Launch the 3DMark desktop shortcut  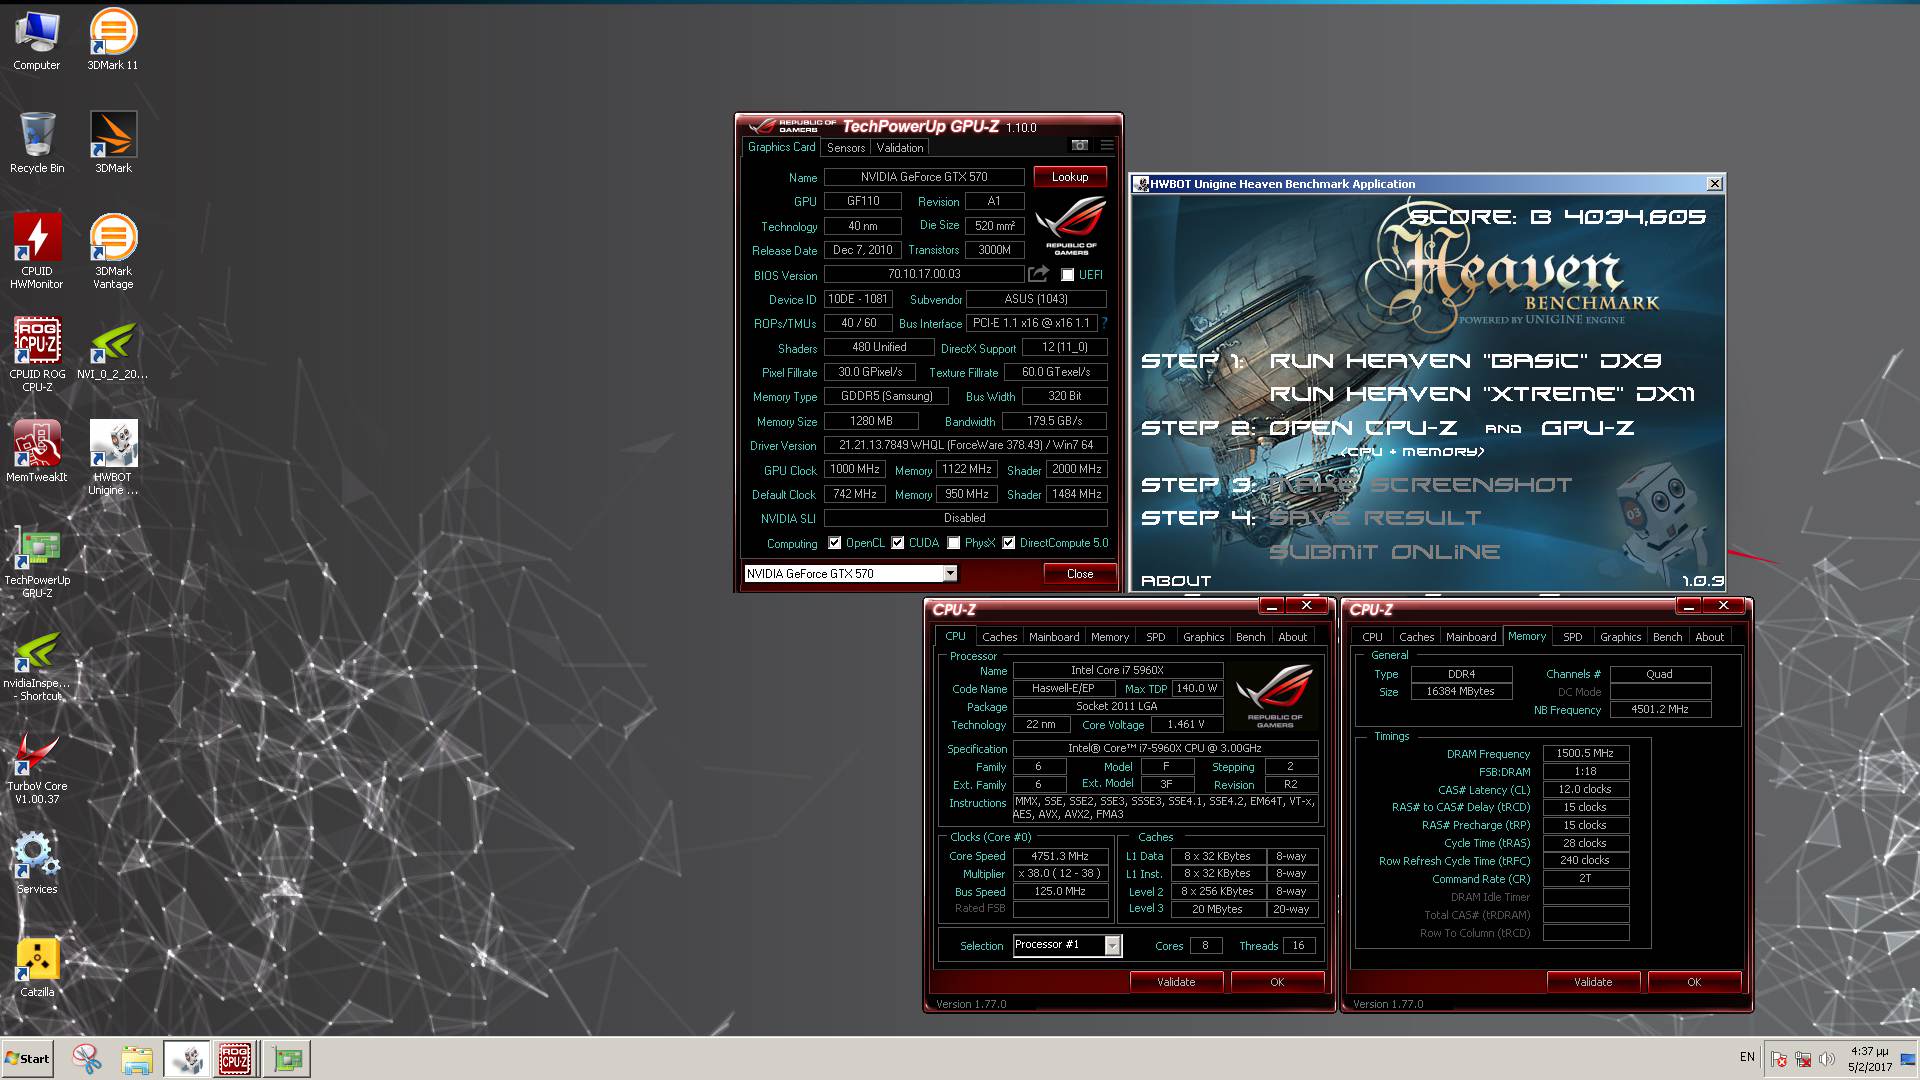(113, 143)
